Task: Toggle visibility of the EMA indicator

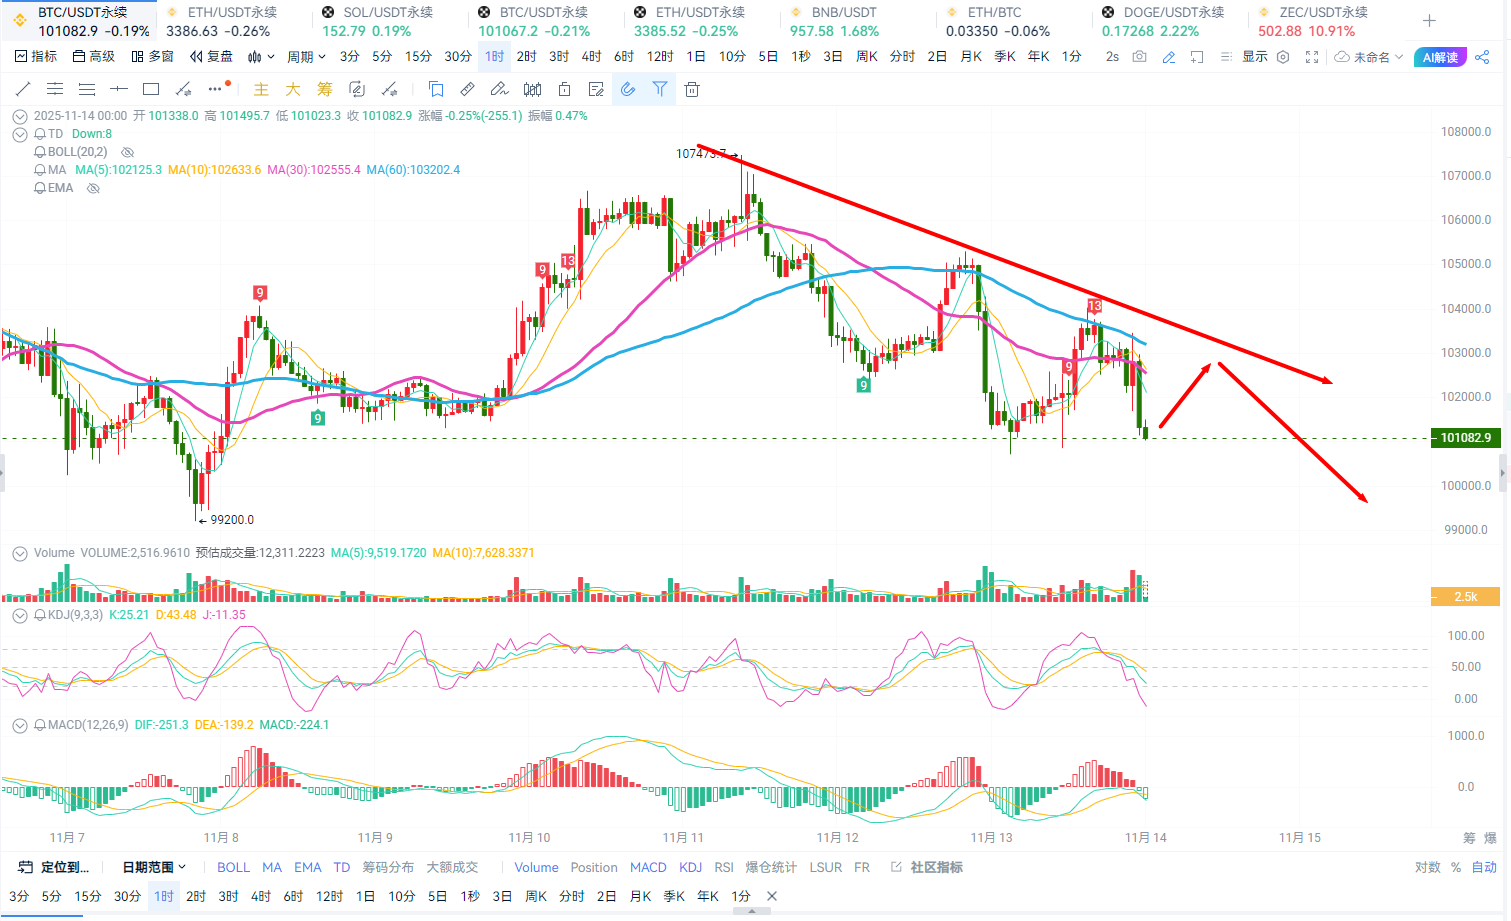Action: 93,188
